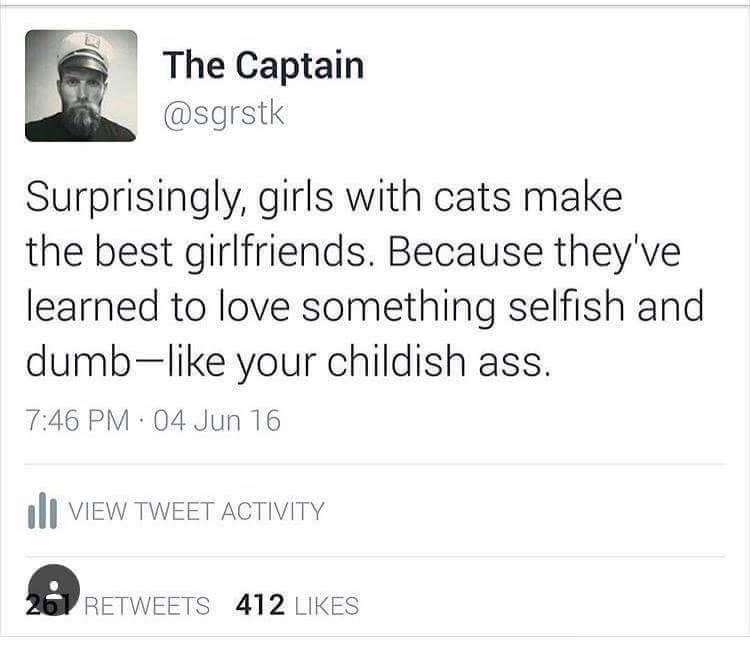Viewport: 750px width, 649px height.
Task: Click the 7:46 PM time
Action: coord(77,421)
